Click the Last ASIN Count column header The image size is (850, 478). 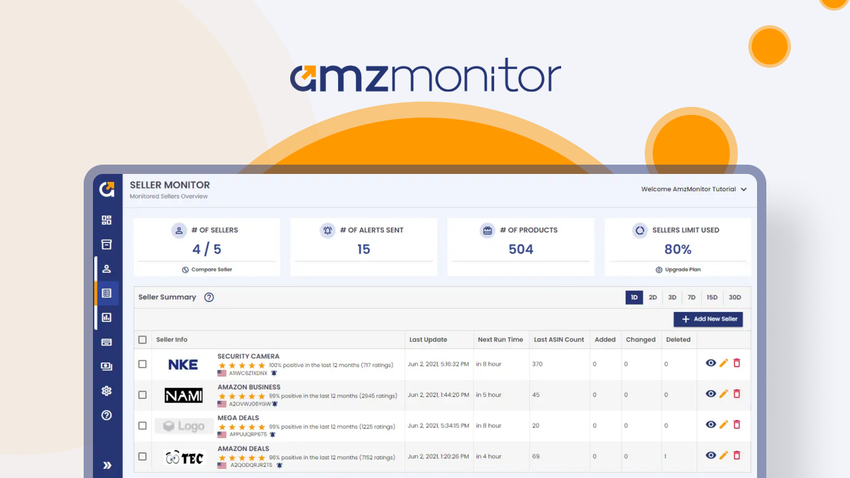coord(559,340)
